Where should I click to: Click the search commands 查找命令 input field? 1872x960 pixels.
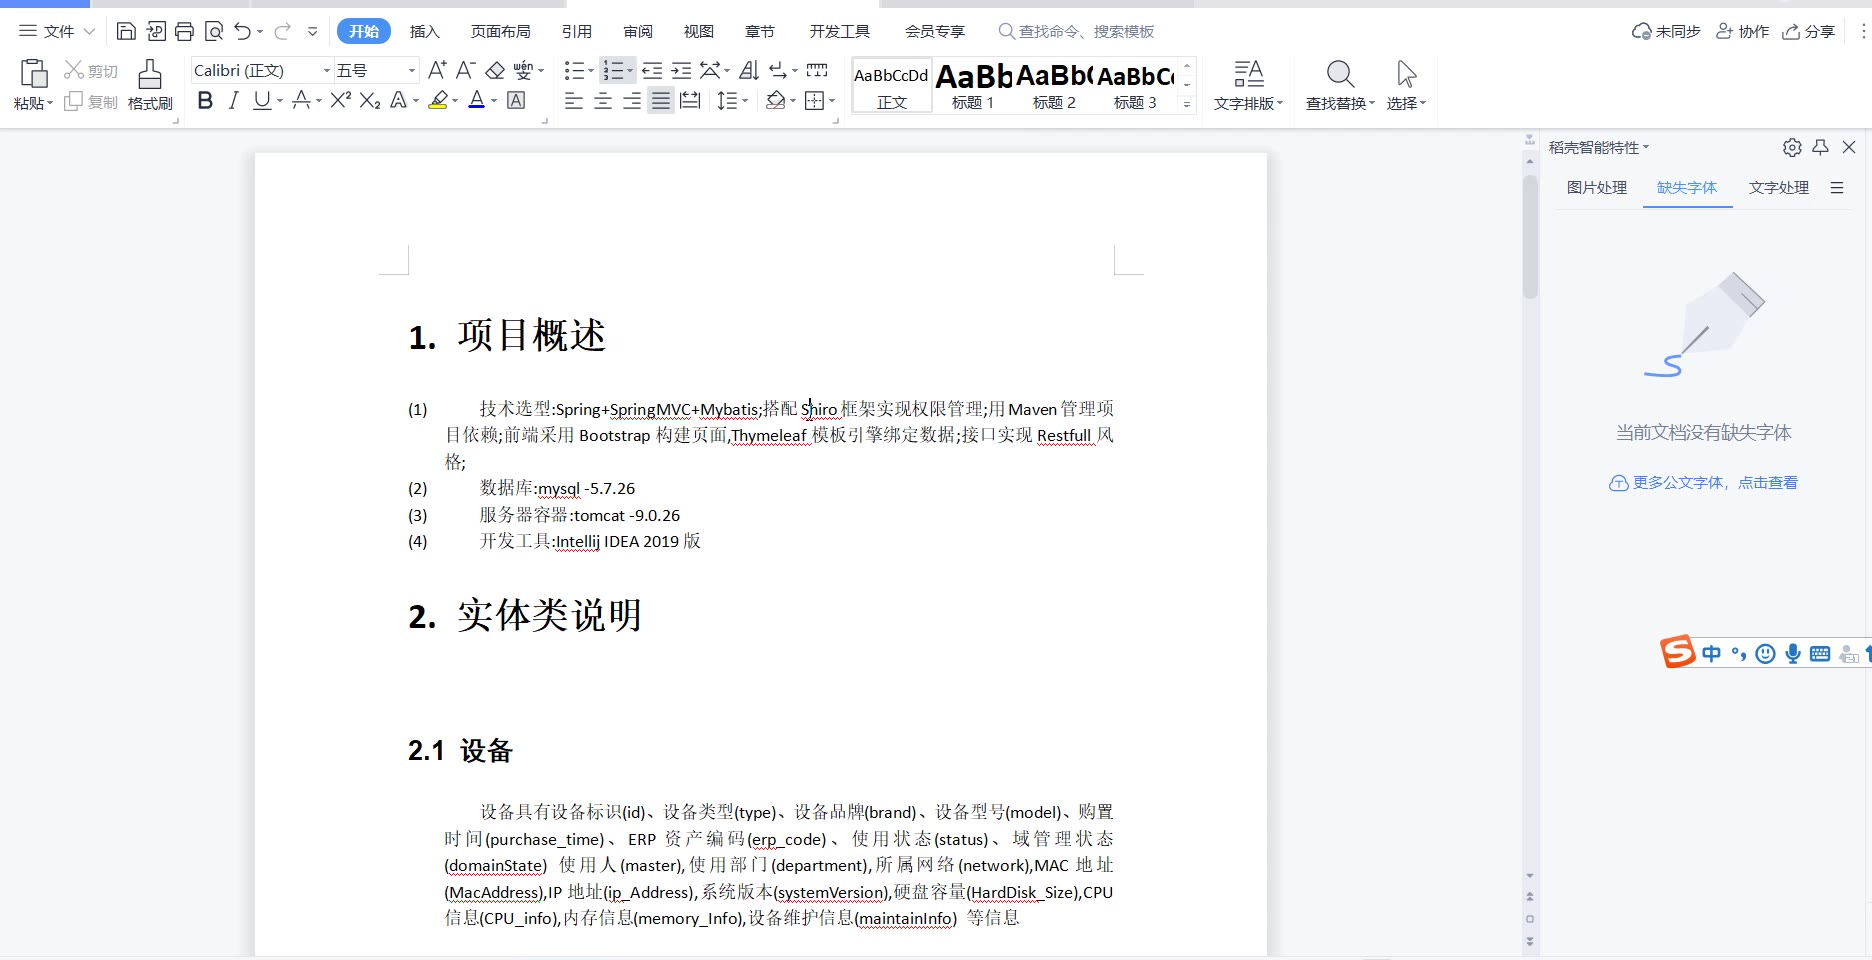point(1078,31)
